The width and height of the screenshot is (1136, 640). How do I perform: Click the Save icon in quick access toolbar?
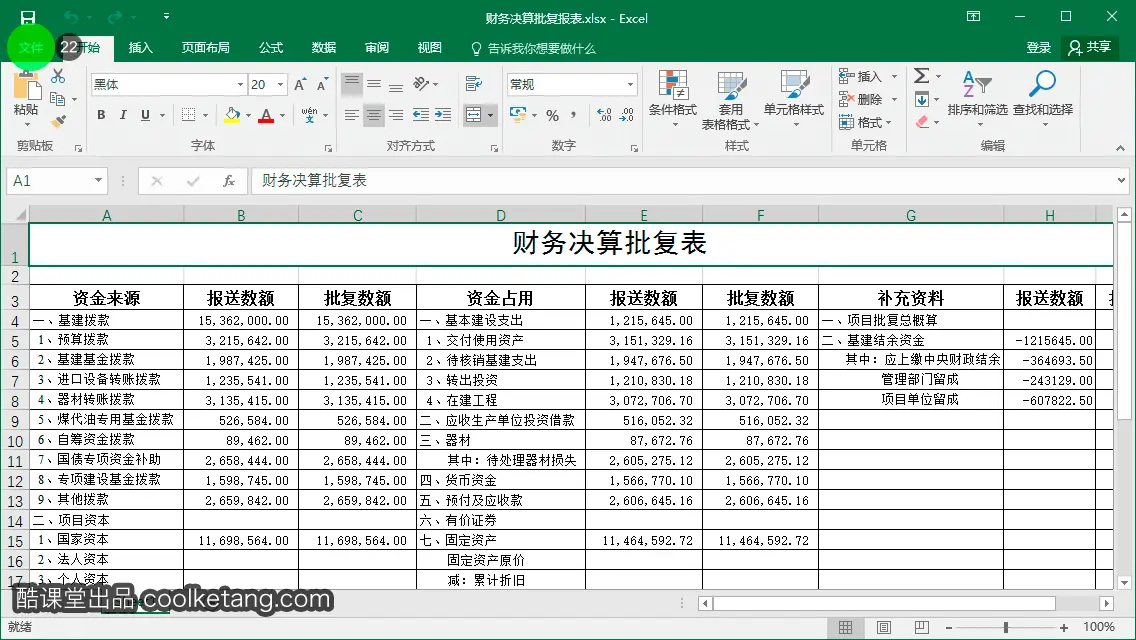[28, 18]
